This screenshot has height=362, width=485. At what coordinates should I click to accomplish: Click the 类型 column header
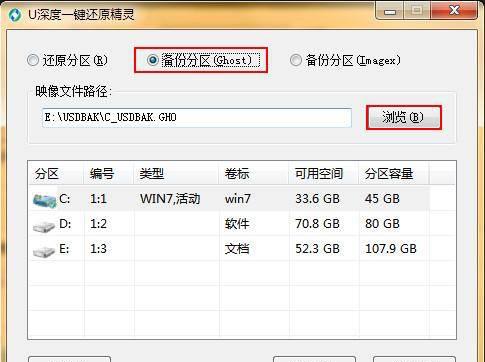pyautogui.click(x=176, y=173)
